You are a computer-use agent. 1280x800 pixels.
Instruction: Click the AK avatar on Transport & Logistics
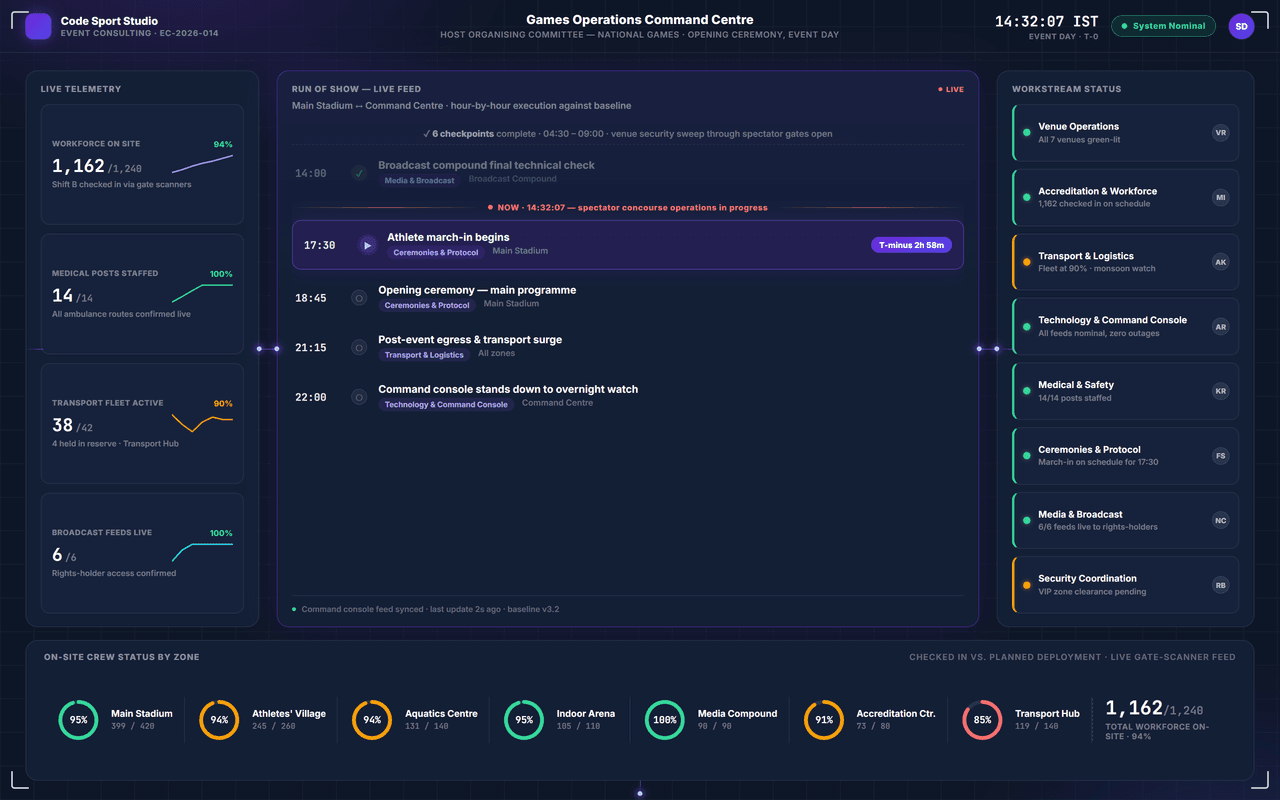[1220, 262]
